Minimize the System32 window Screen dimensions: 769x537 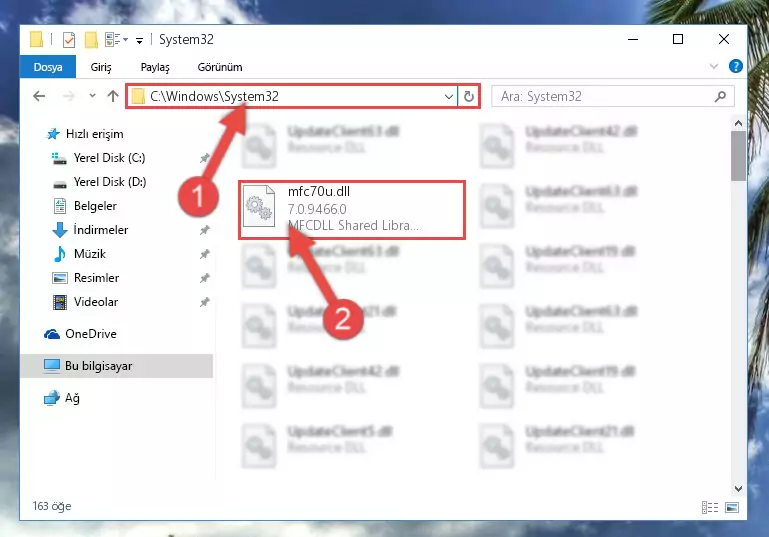coord(633,39)
